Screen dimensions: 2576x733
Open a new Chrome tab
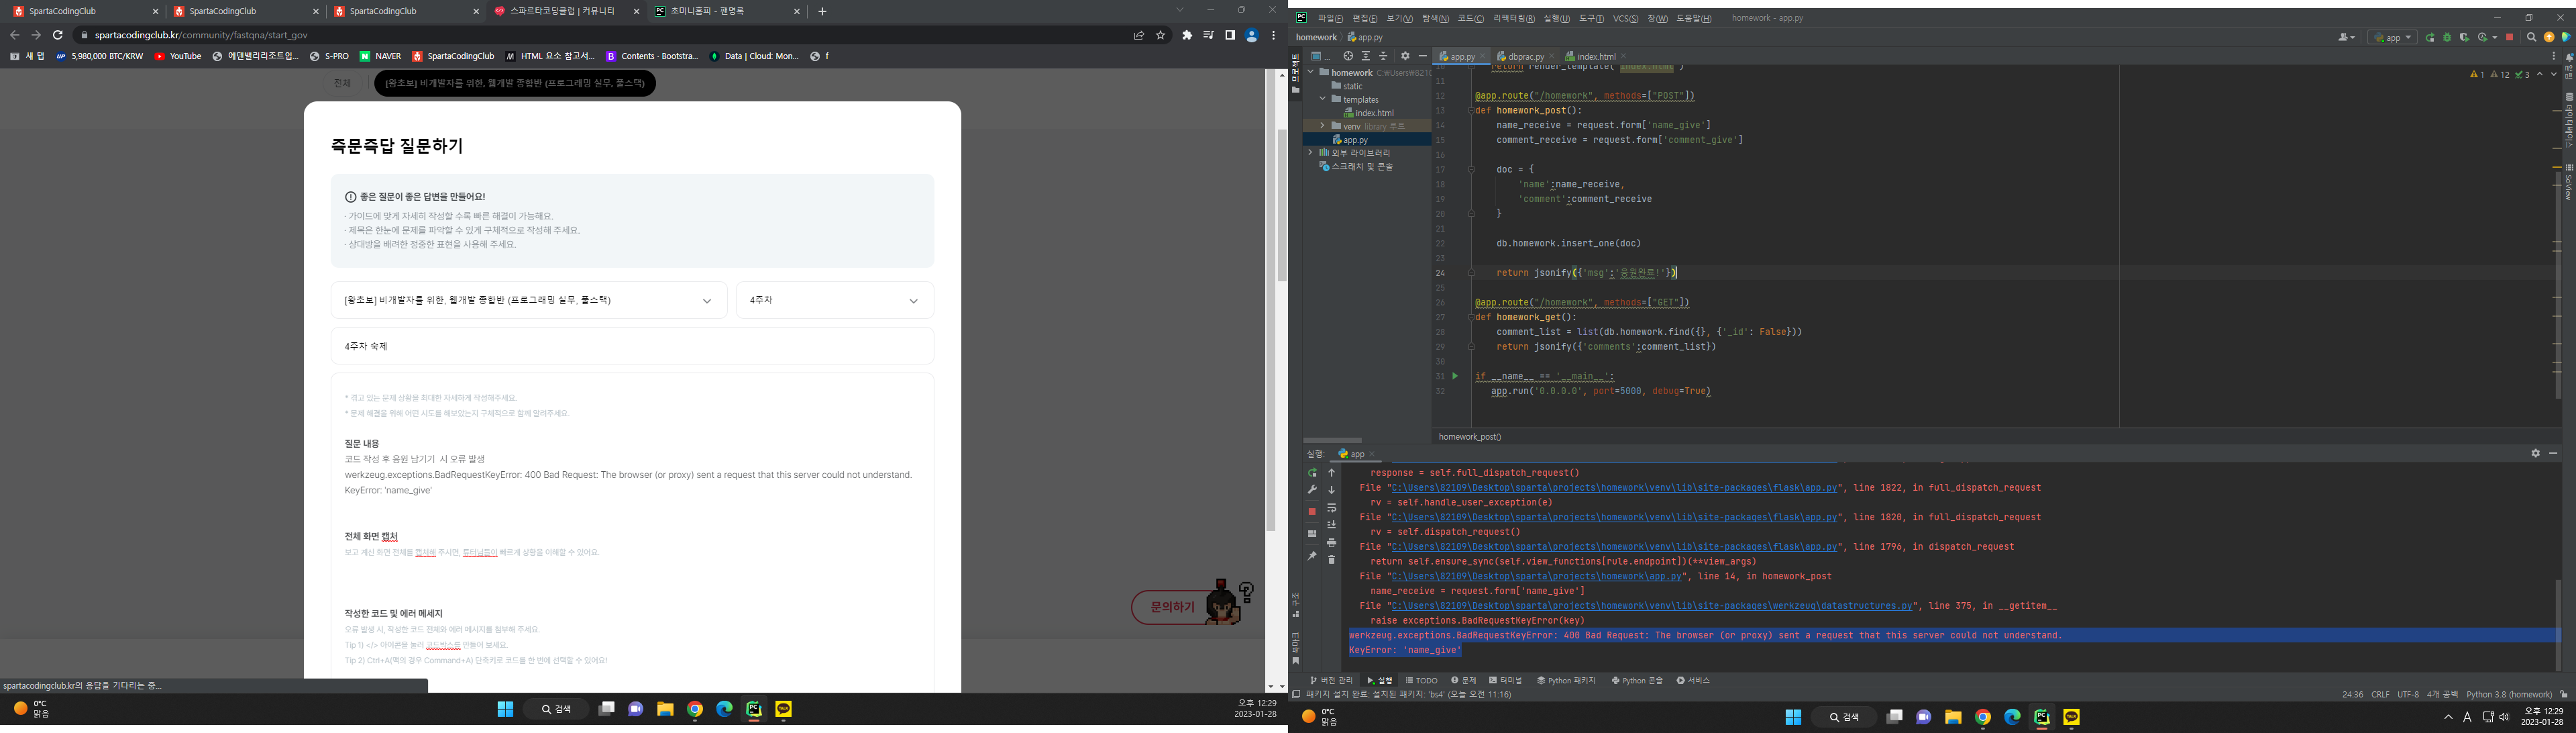click(822, 11)
